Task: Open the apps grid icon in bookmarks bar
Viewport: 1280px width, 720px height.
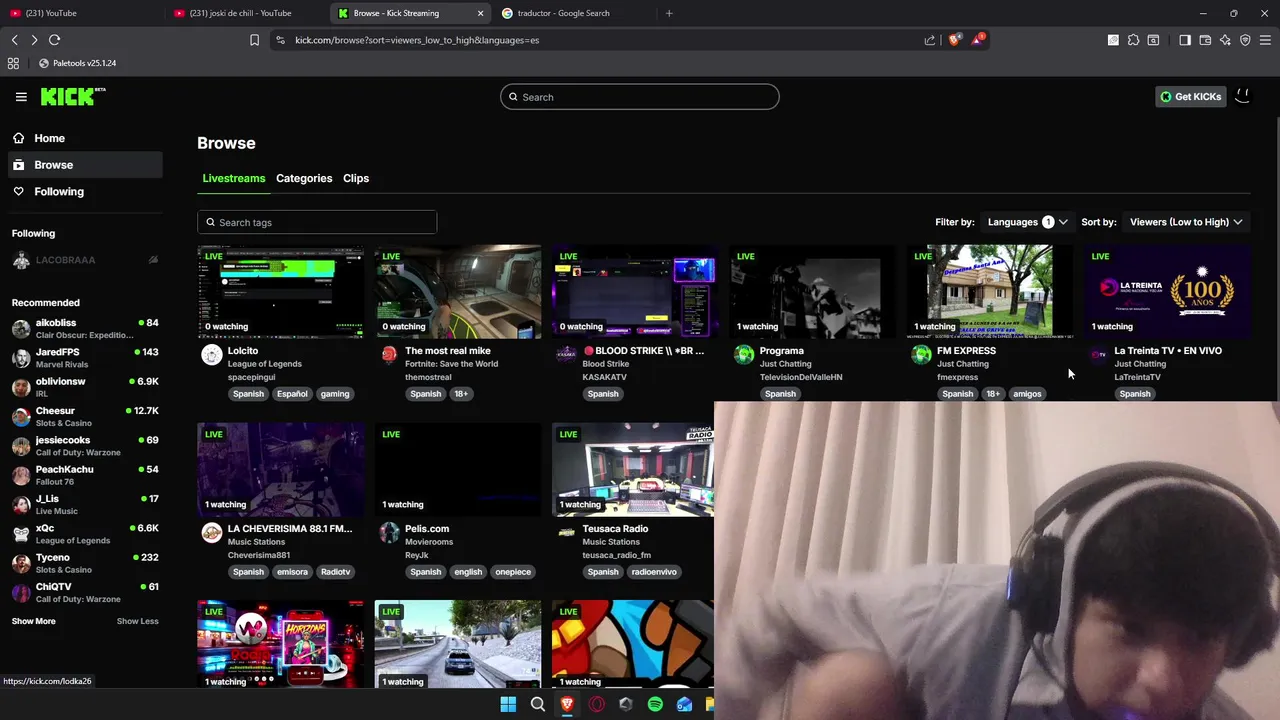Action: pyautogui.click(x=13, y=63)
